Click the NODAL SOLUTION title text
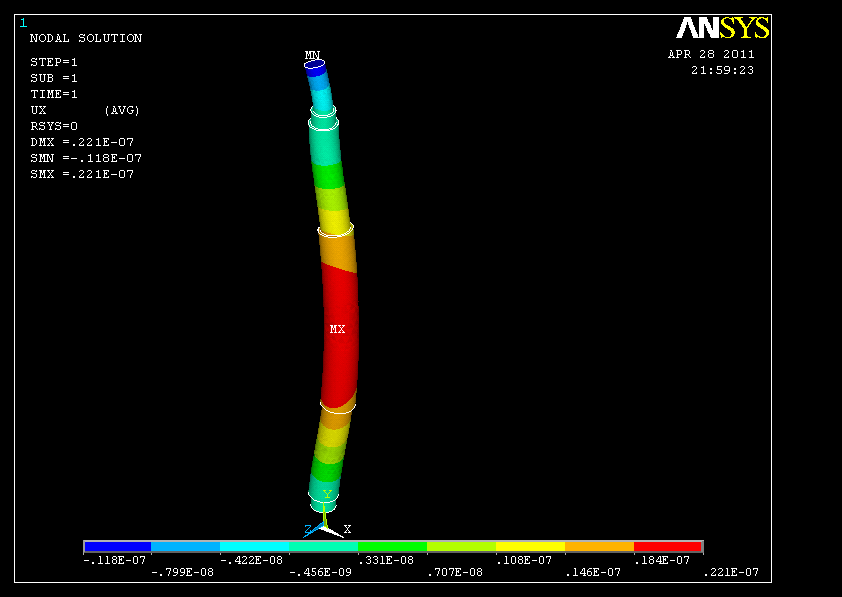The height and width of the screenshot is (597, 842). click(86, 38)
